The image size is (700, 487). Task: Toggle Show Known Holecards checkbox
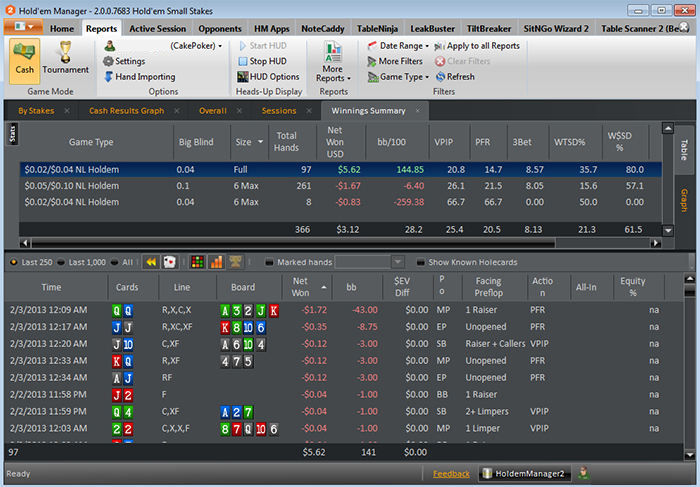click(x=421, y=262)
